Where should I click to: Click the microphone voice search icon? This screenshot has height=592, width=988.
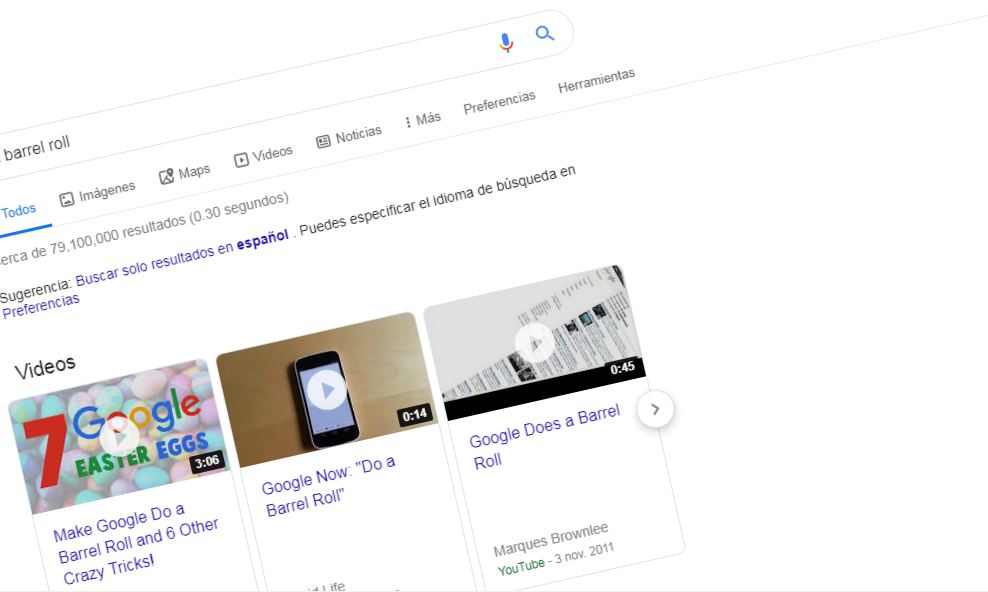click(505, 41)
